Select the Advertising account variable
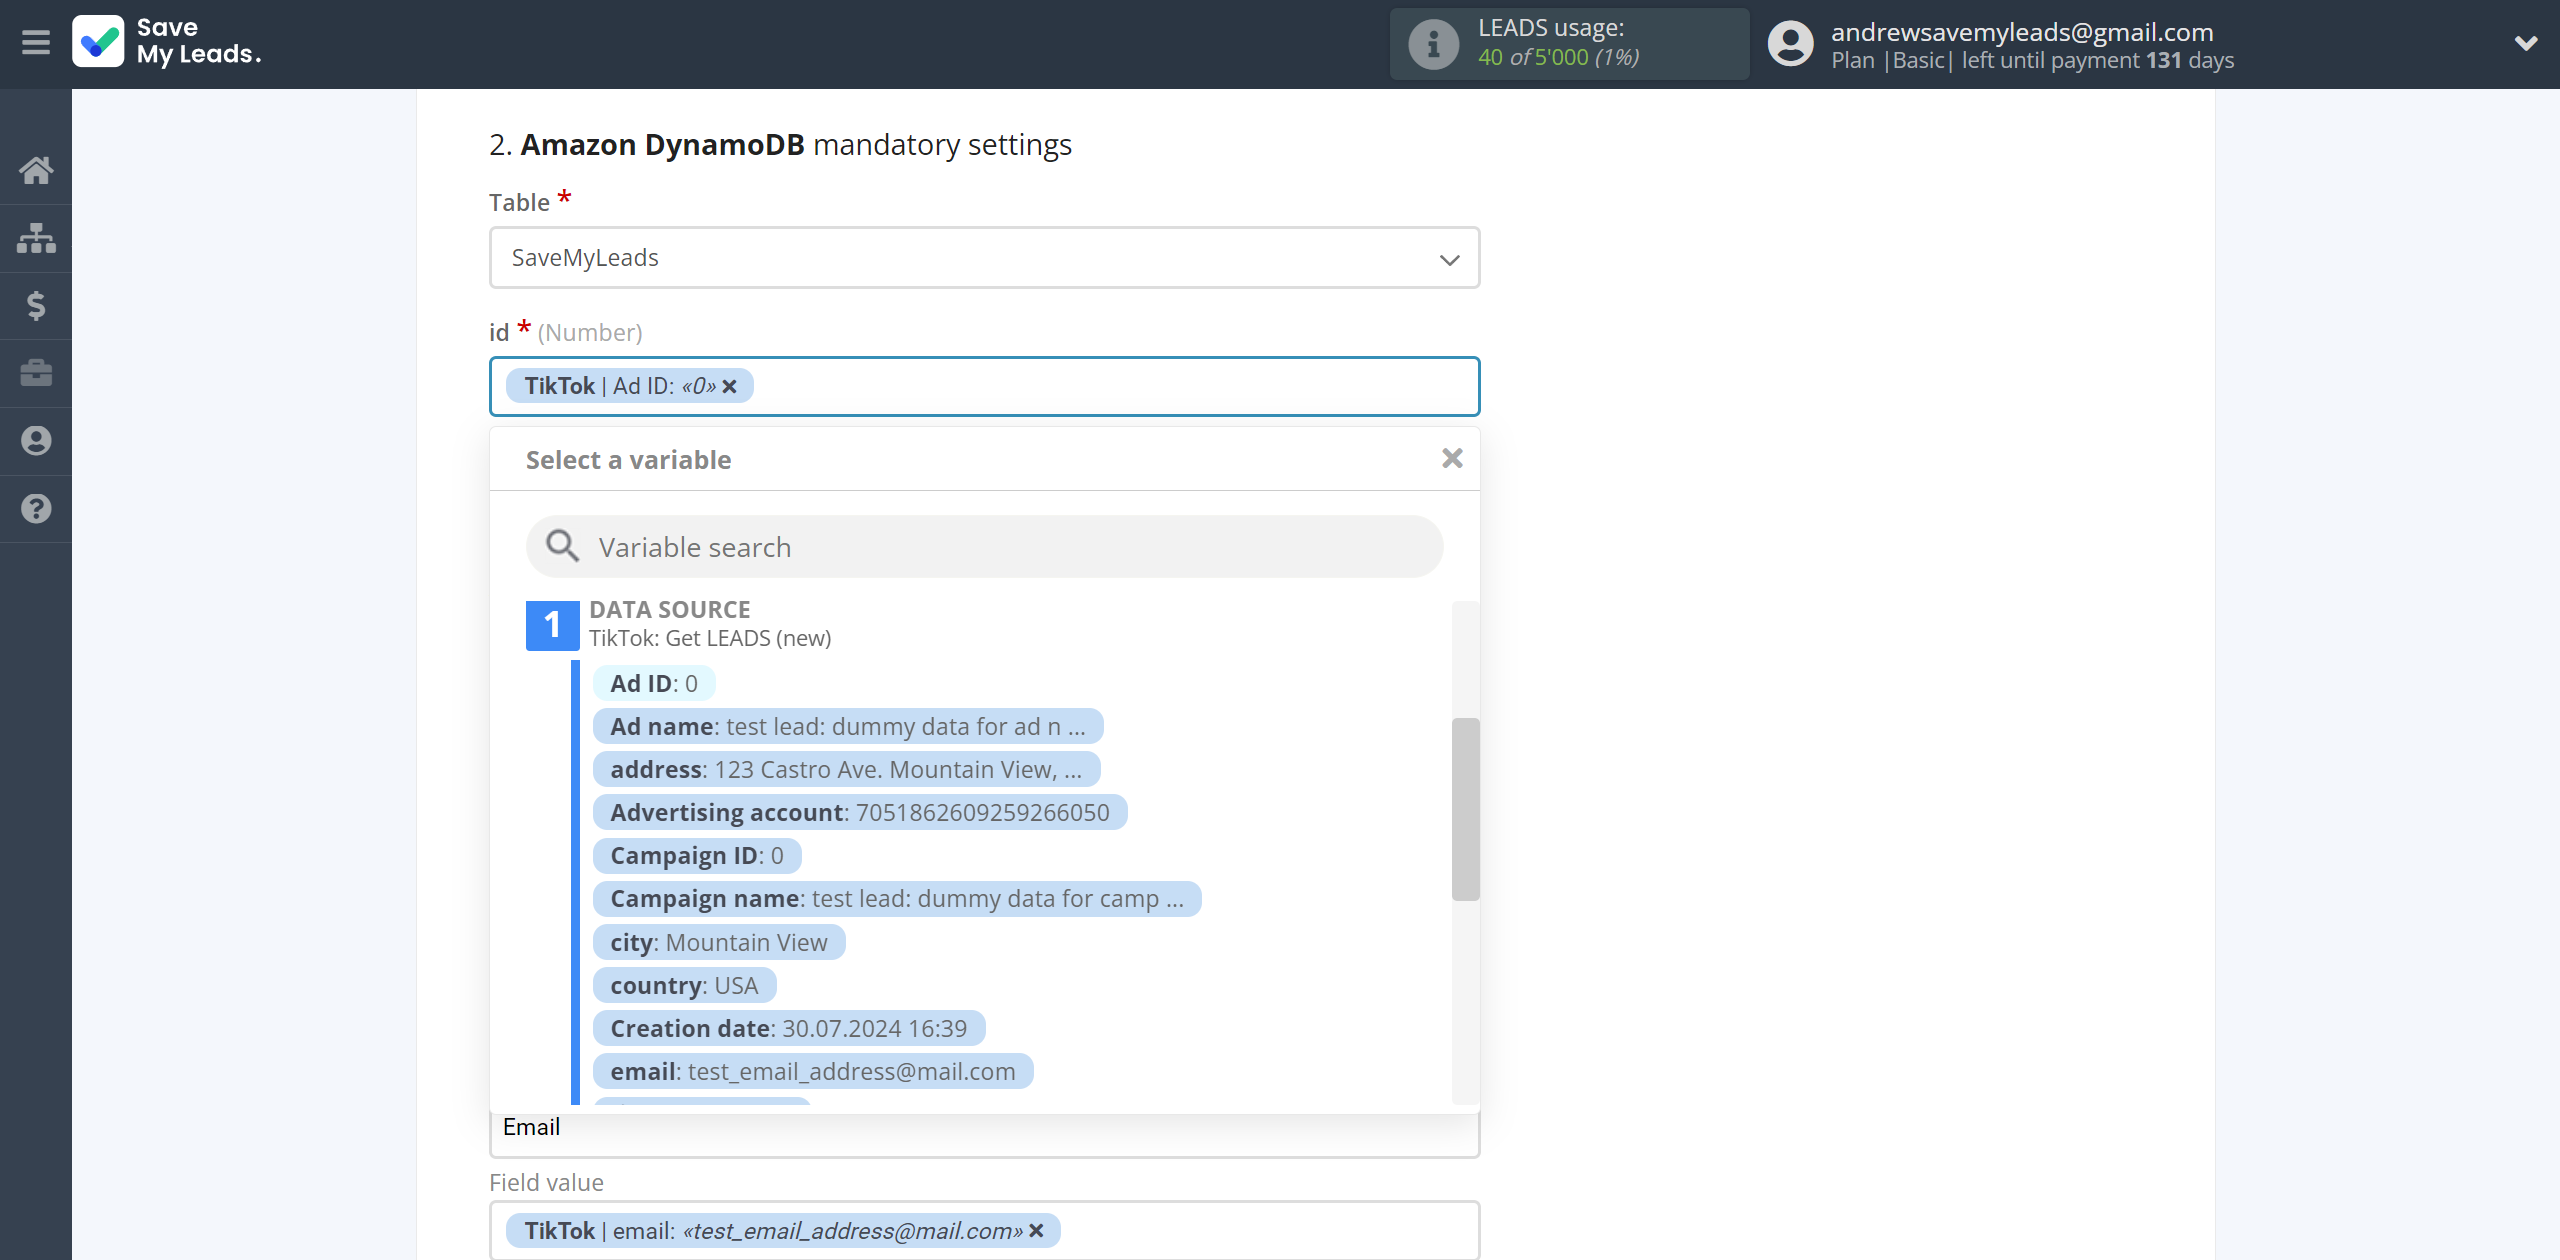This screenshot has height=1260, width=2560. click(860, 812)
